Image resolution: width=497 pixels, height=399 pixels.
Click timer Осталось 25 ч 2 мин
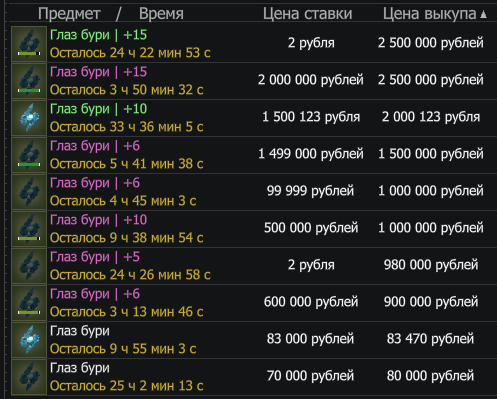(x=127, y=386)
